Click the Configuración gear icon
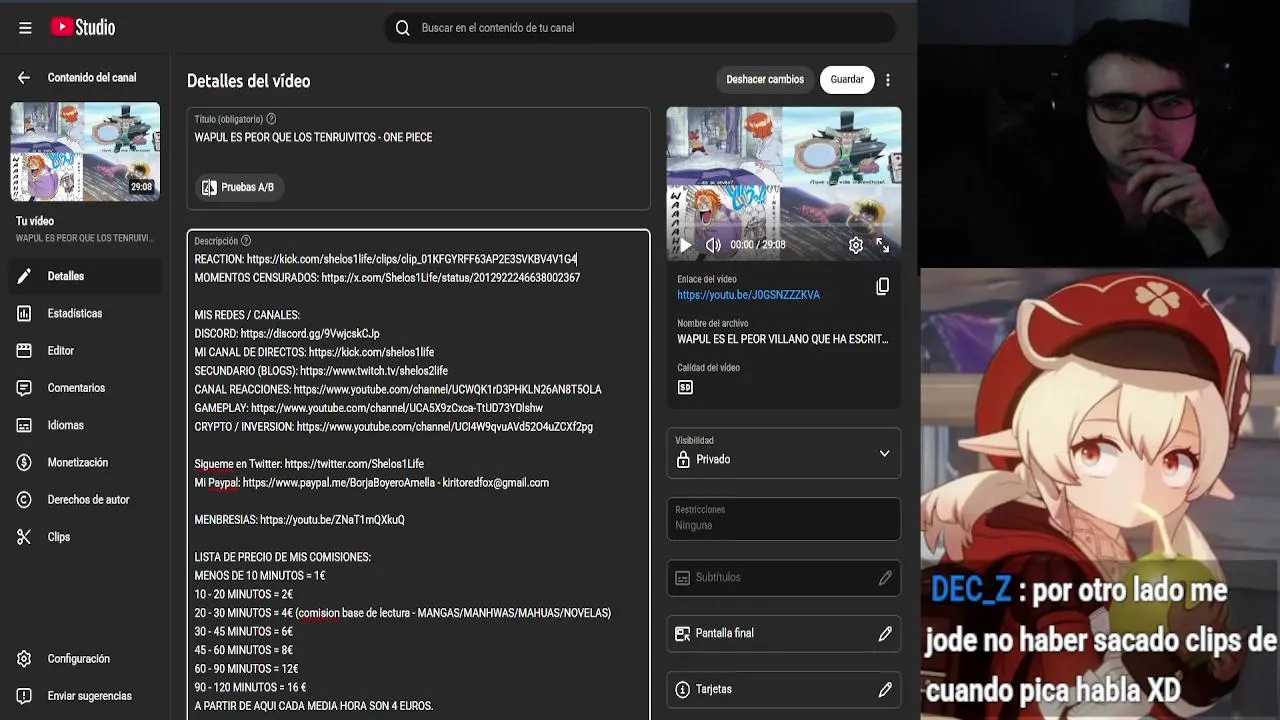 (24, 659)
